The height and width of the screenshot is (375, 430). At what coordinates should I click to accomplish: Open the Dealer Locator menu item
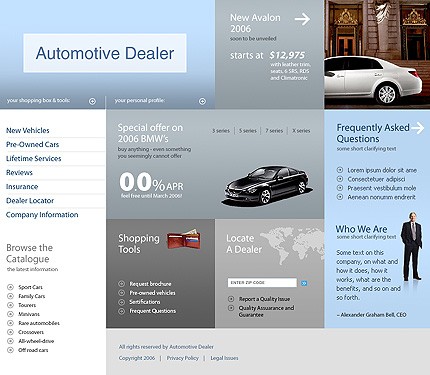point(30,201)
